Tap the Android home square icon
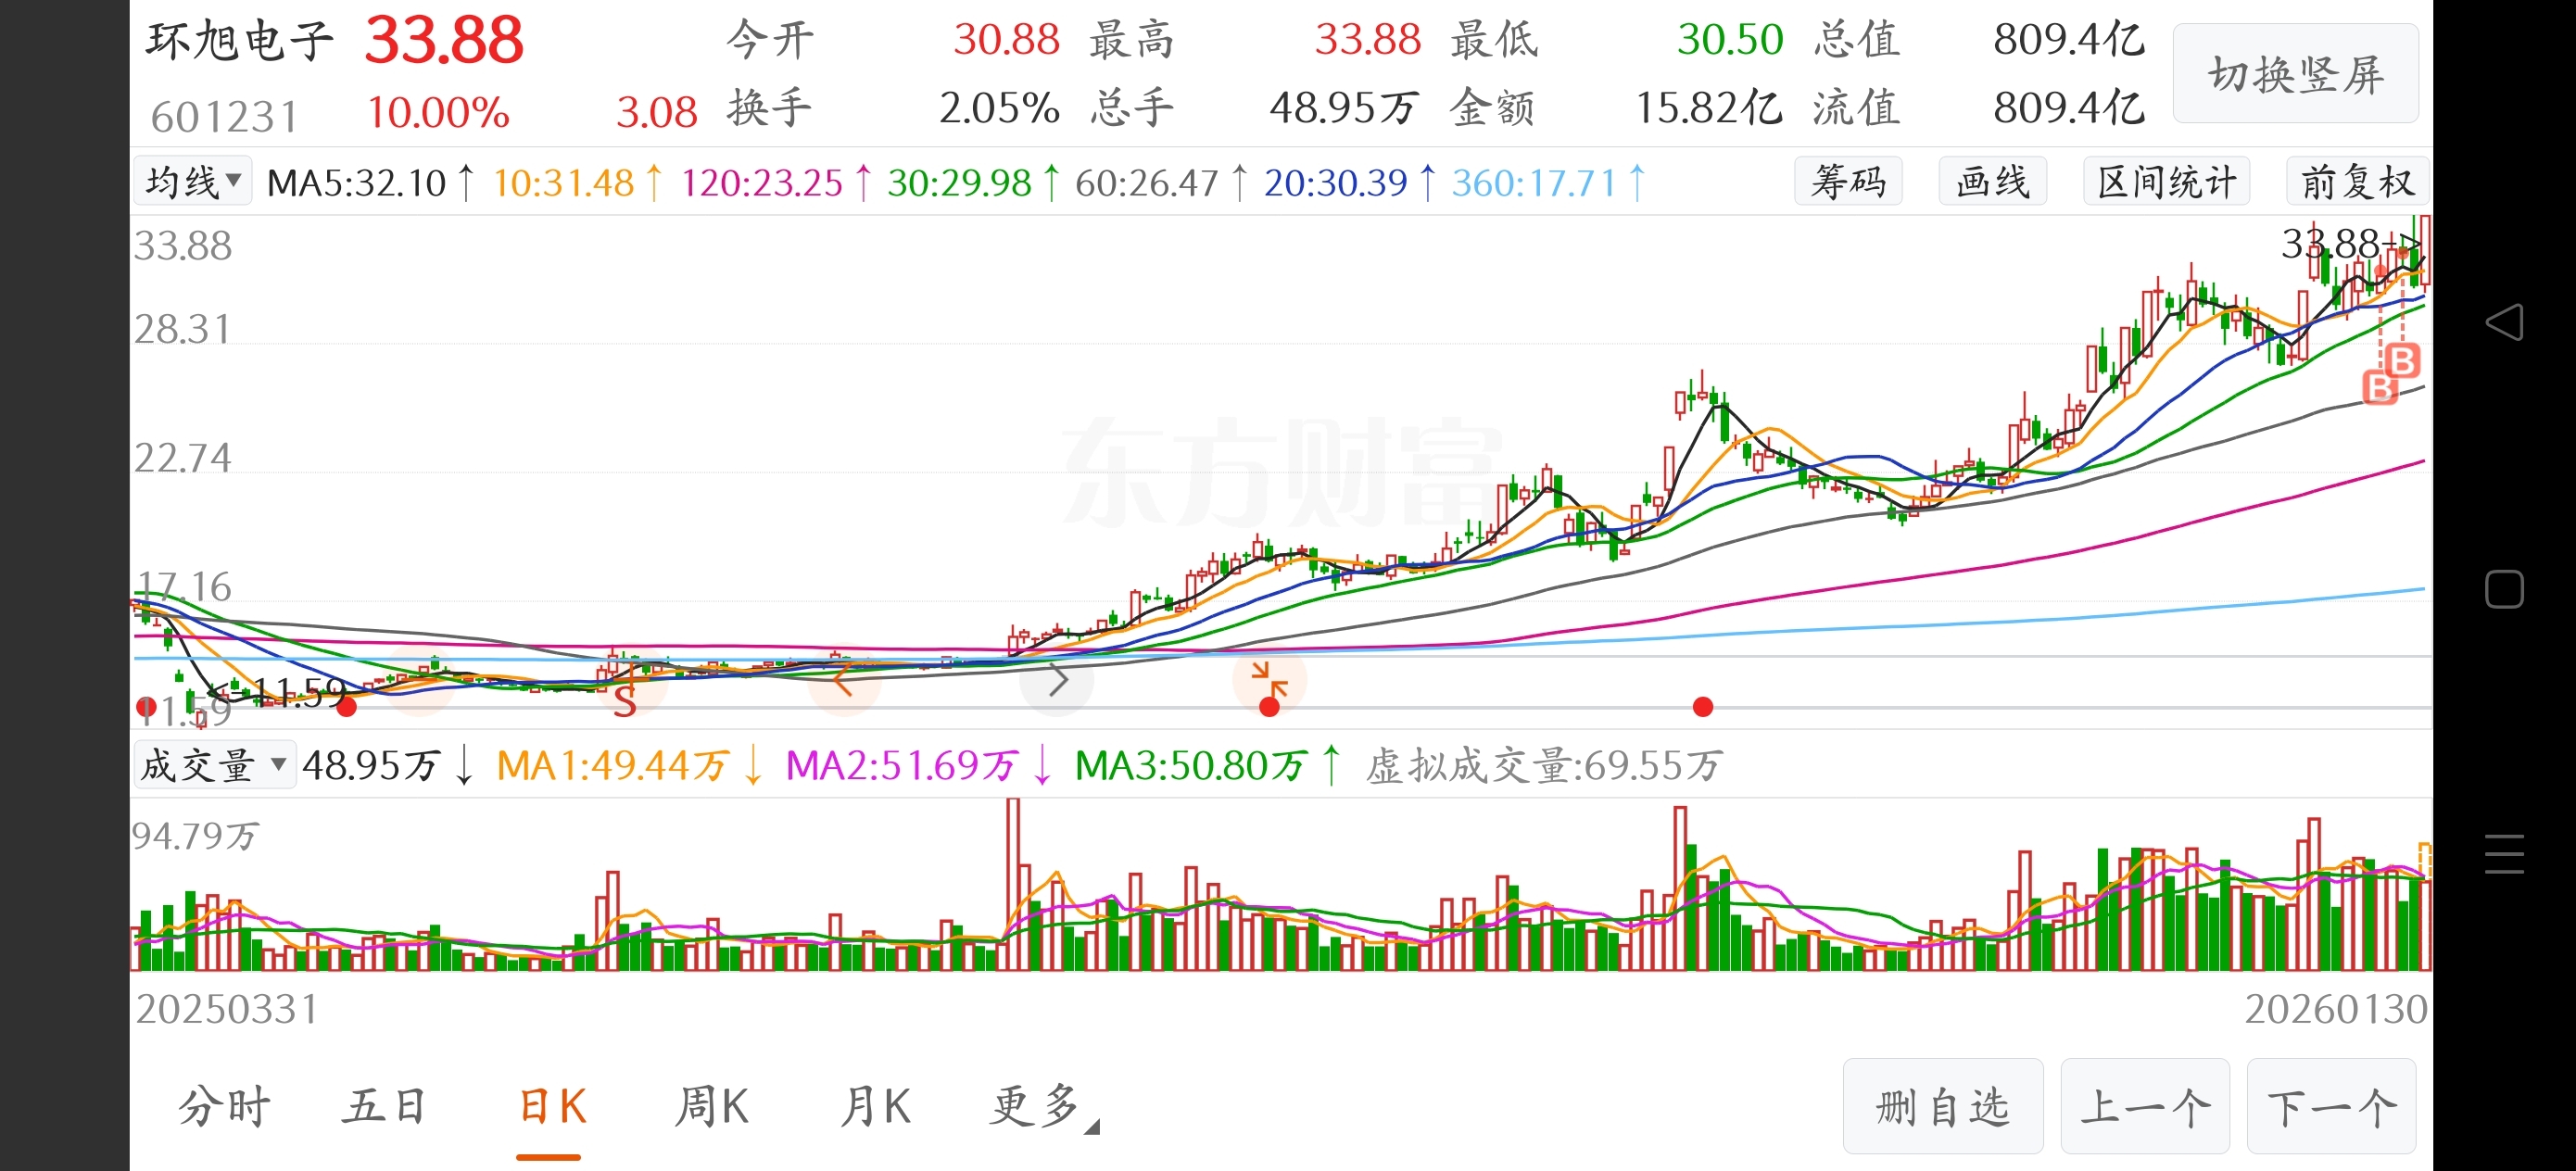The image size is (2576, 1171). point(2504,589)
